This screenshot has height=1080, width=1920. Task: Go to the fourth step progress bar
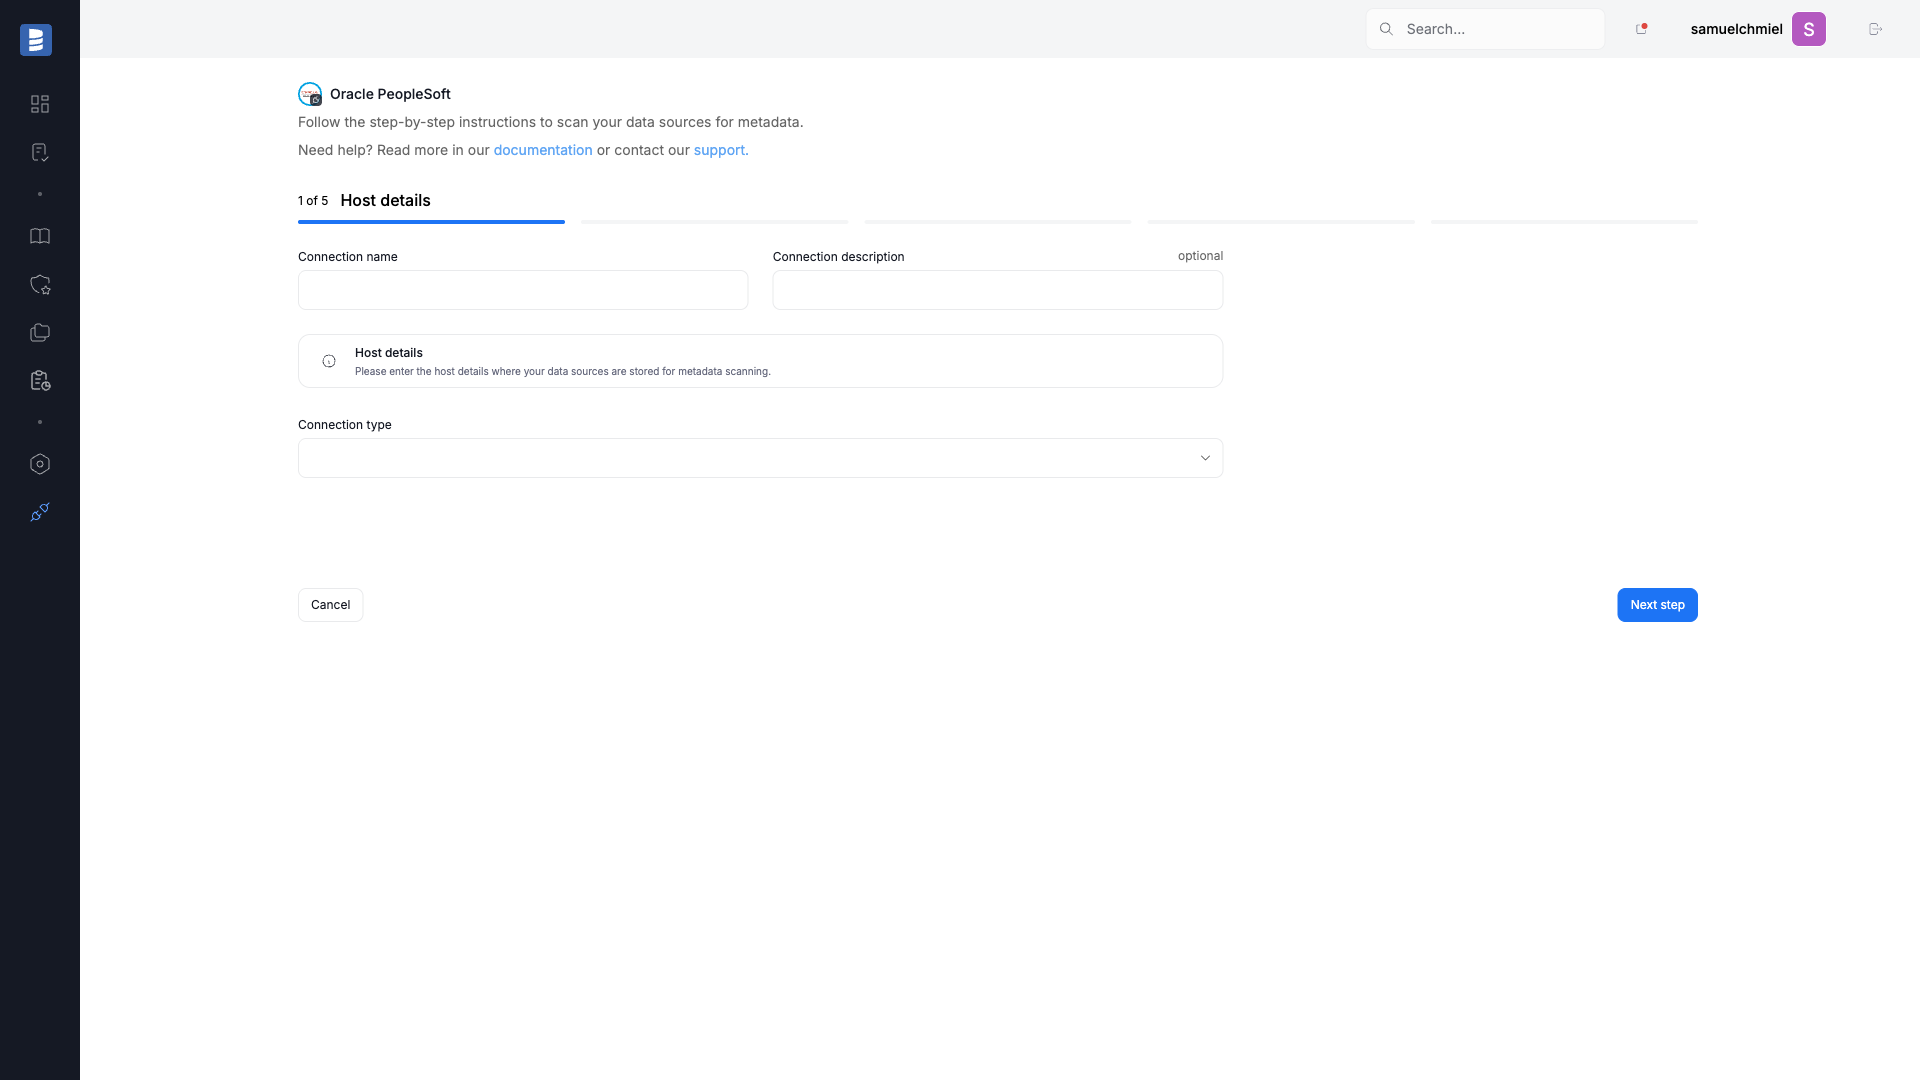pyautogui.click(x=1281, y=222)
